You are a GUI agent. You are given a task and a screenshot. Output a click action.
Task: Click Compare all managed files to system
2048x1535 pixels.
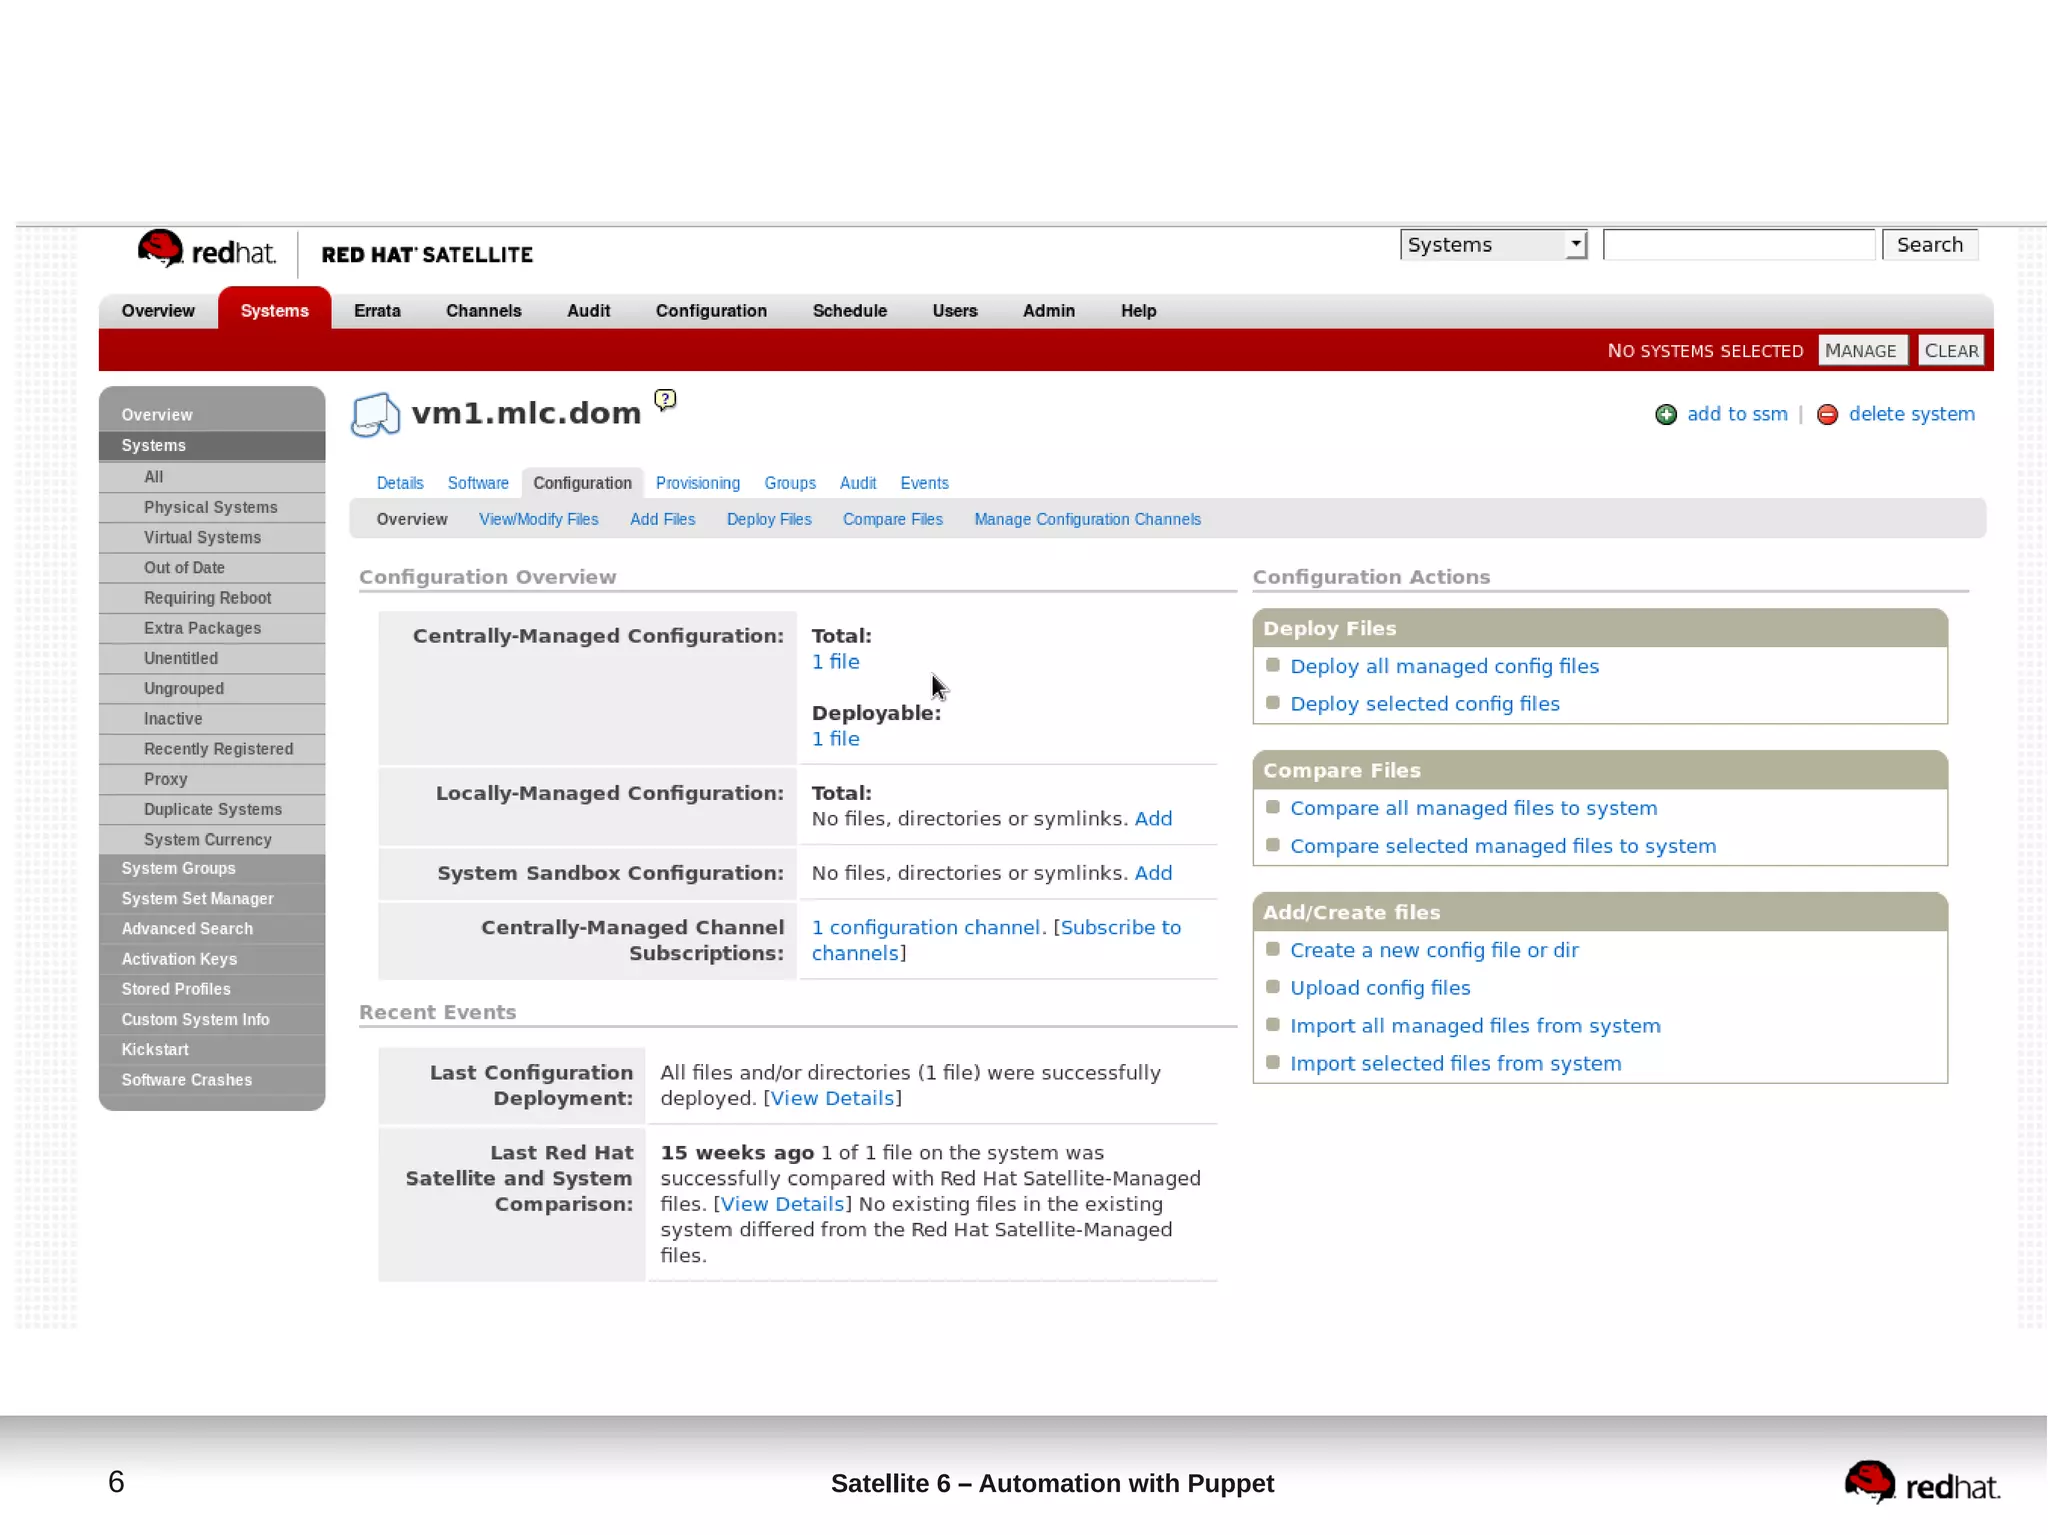[x=1473, y=808]
